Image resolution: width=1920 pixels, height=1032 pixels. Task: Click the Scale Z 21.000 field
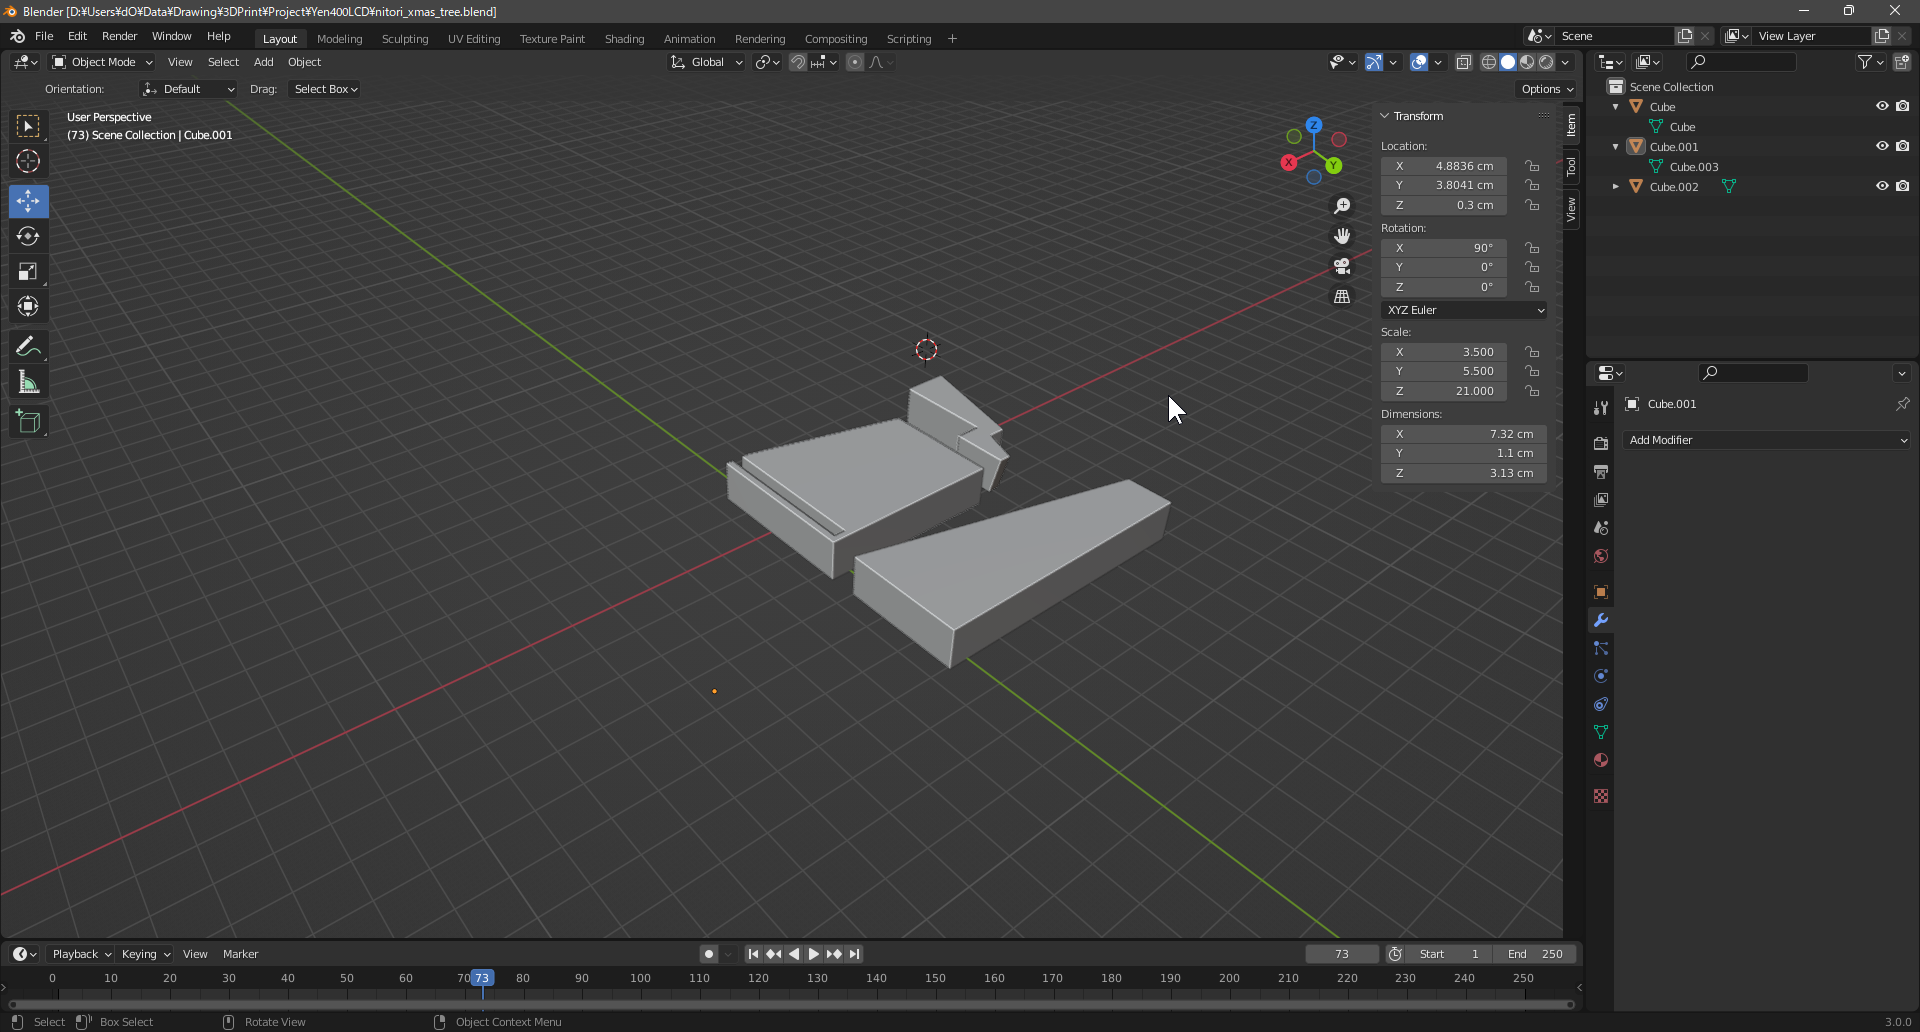(x=1444, y=391)
